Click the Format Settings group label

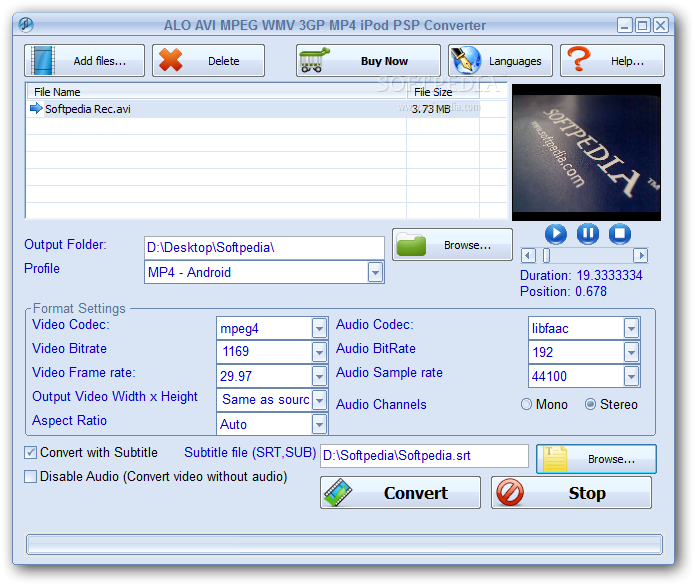pyautogui.click(x=79, y=308)
